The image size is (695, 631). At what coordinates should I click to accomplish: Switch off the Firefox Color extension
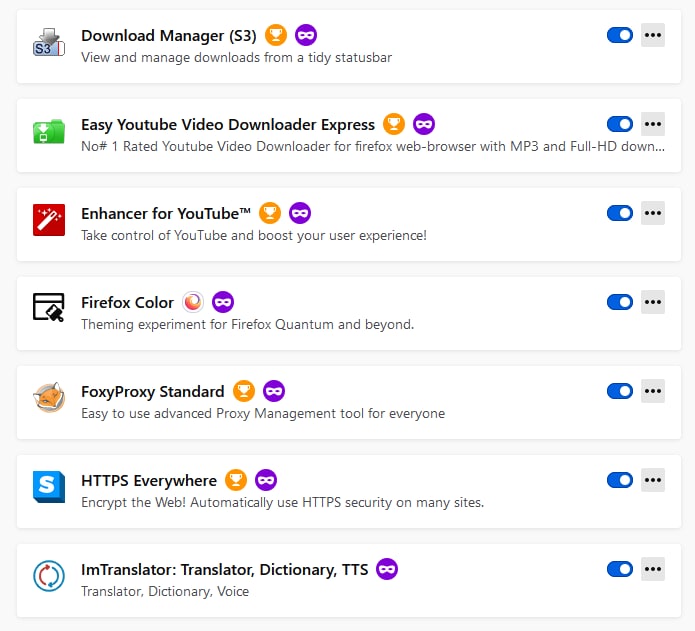pyautogui.click(x=620, y=302)
